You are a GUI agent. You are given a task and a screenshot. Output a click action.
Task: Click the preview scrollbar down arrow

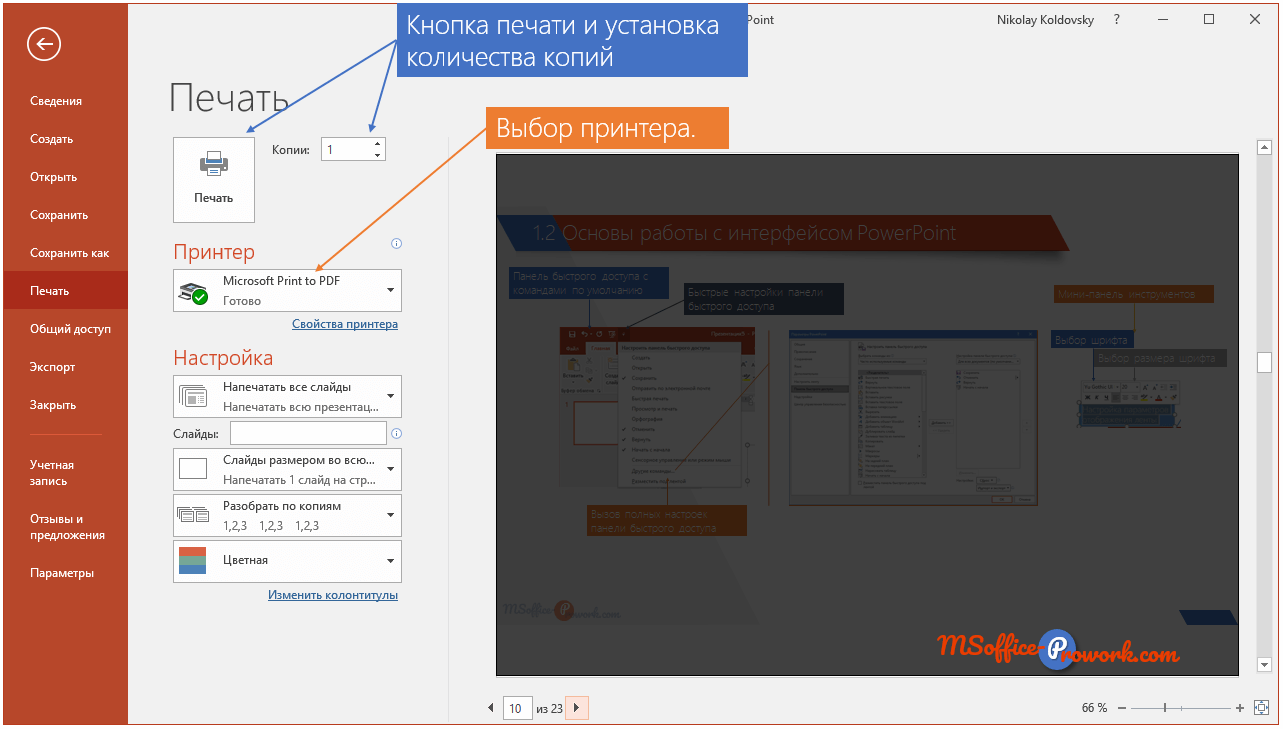click(x=1264, y=665)
